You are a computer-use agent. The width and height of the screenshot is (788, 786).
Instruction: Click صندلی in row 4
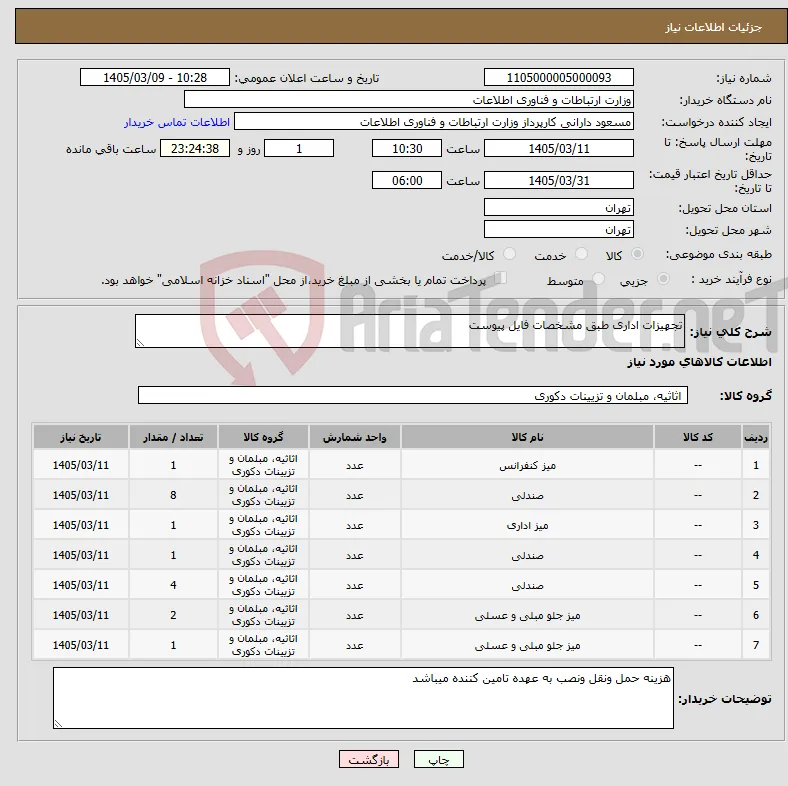click(x=527, y=556)
